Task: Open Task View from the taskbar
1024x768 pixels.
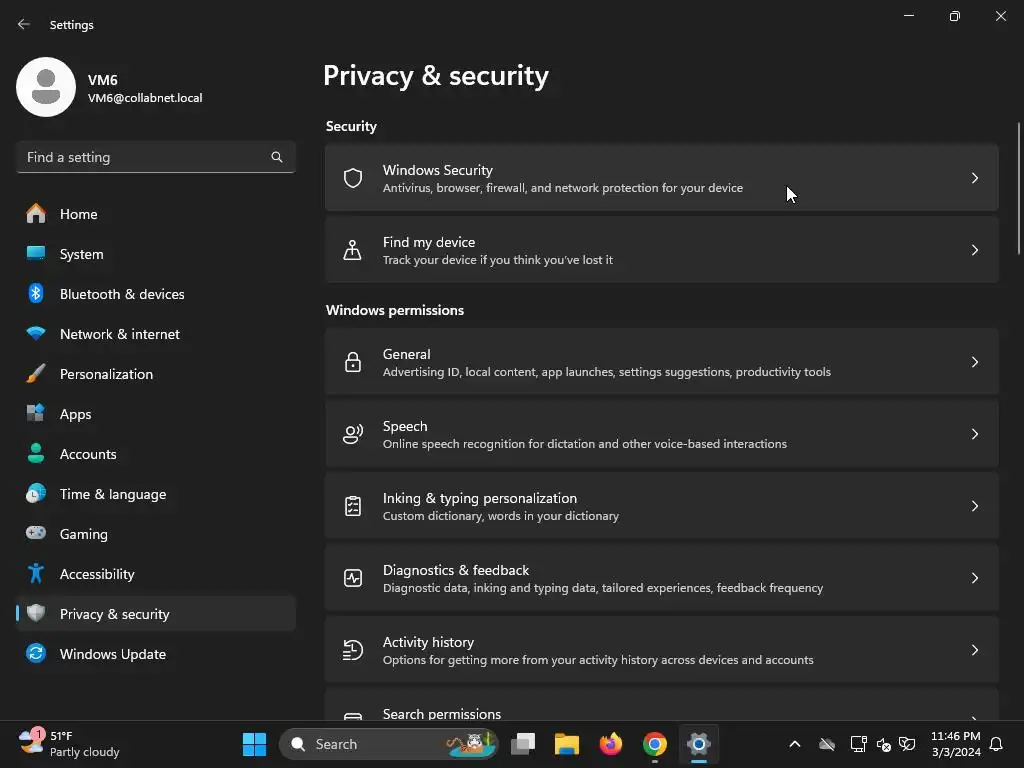Action: [522, 744]
